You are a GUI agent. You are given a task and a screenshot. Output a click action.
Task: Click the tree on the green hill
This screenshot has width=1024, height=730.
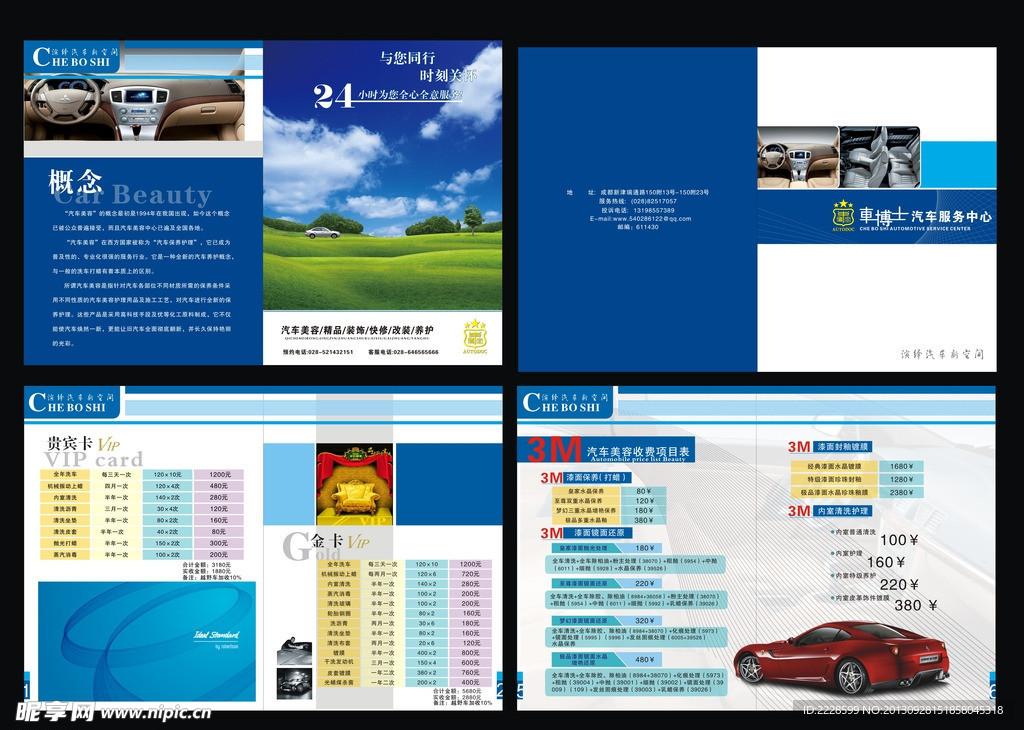(473, 218)
